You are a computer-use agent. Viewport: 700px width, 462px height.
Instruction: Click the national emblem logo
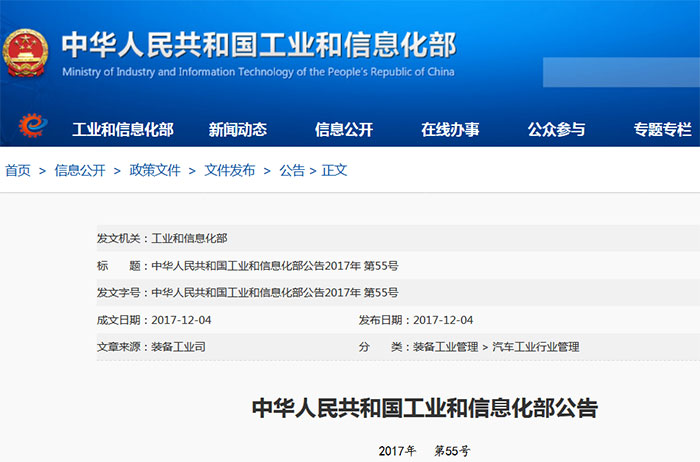pyautogui.click(x=25, y=53)
